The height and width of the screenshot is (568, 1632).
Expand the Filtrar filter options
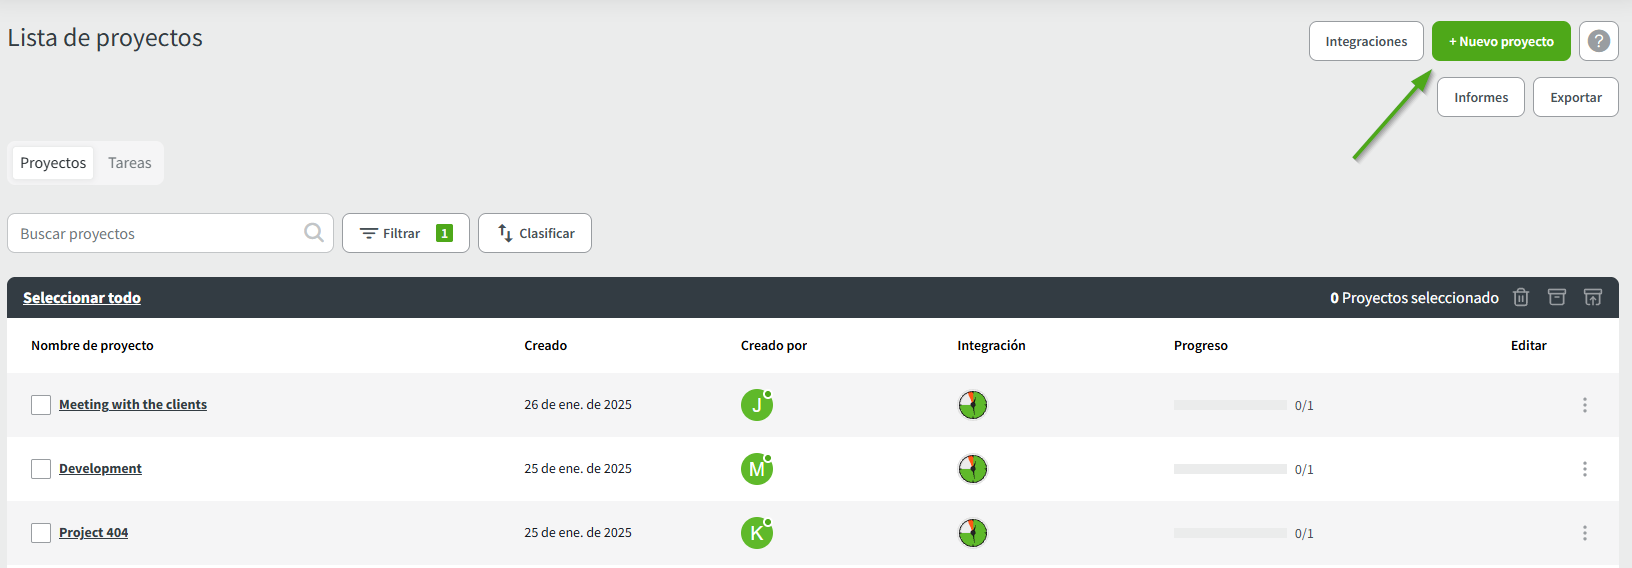tap(405, 233)
